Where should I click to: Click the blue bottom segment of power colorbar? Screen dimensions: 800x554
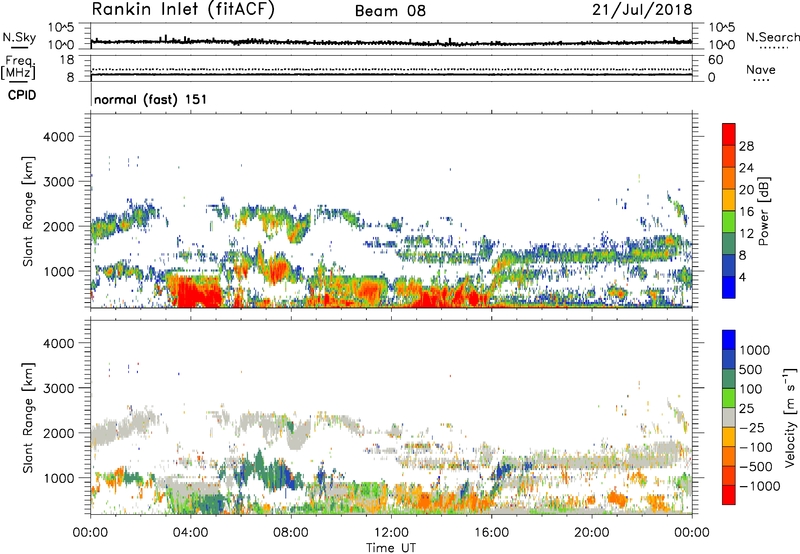point(729,287)
